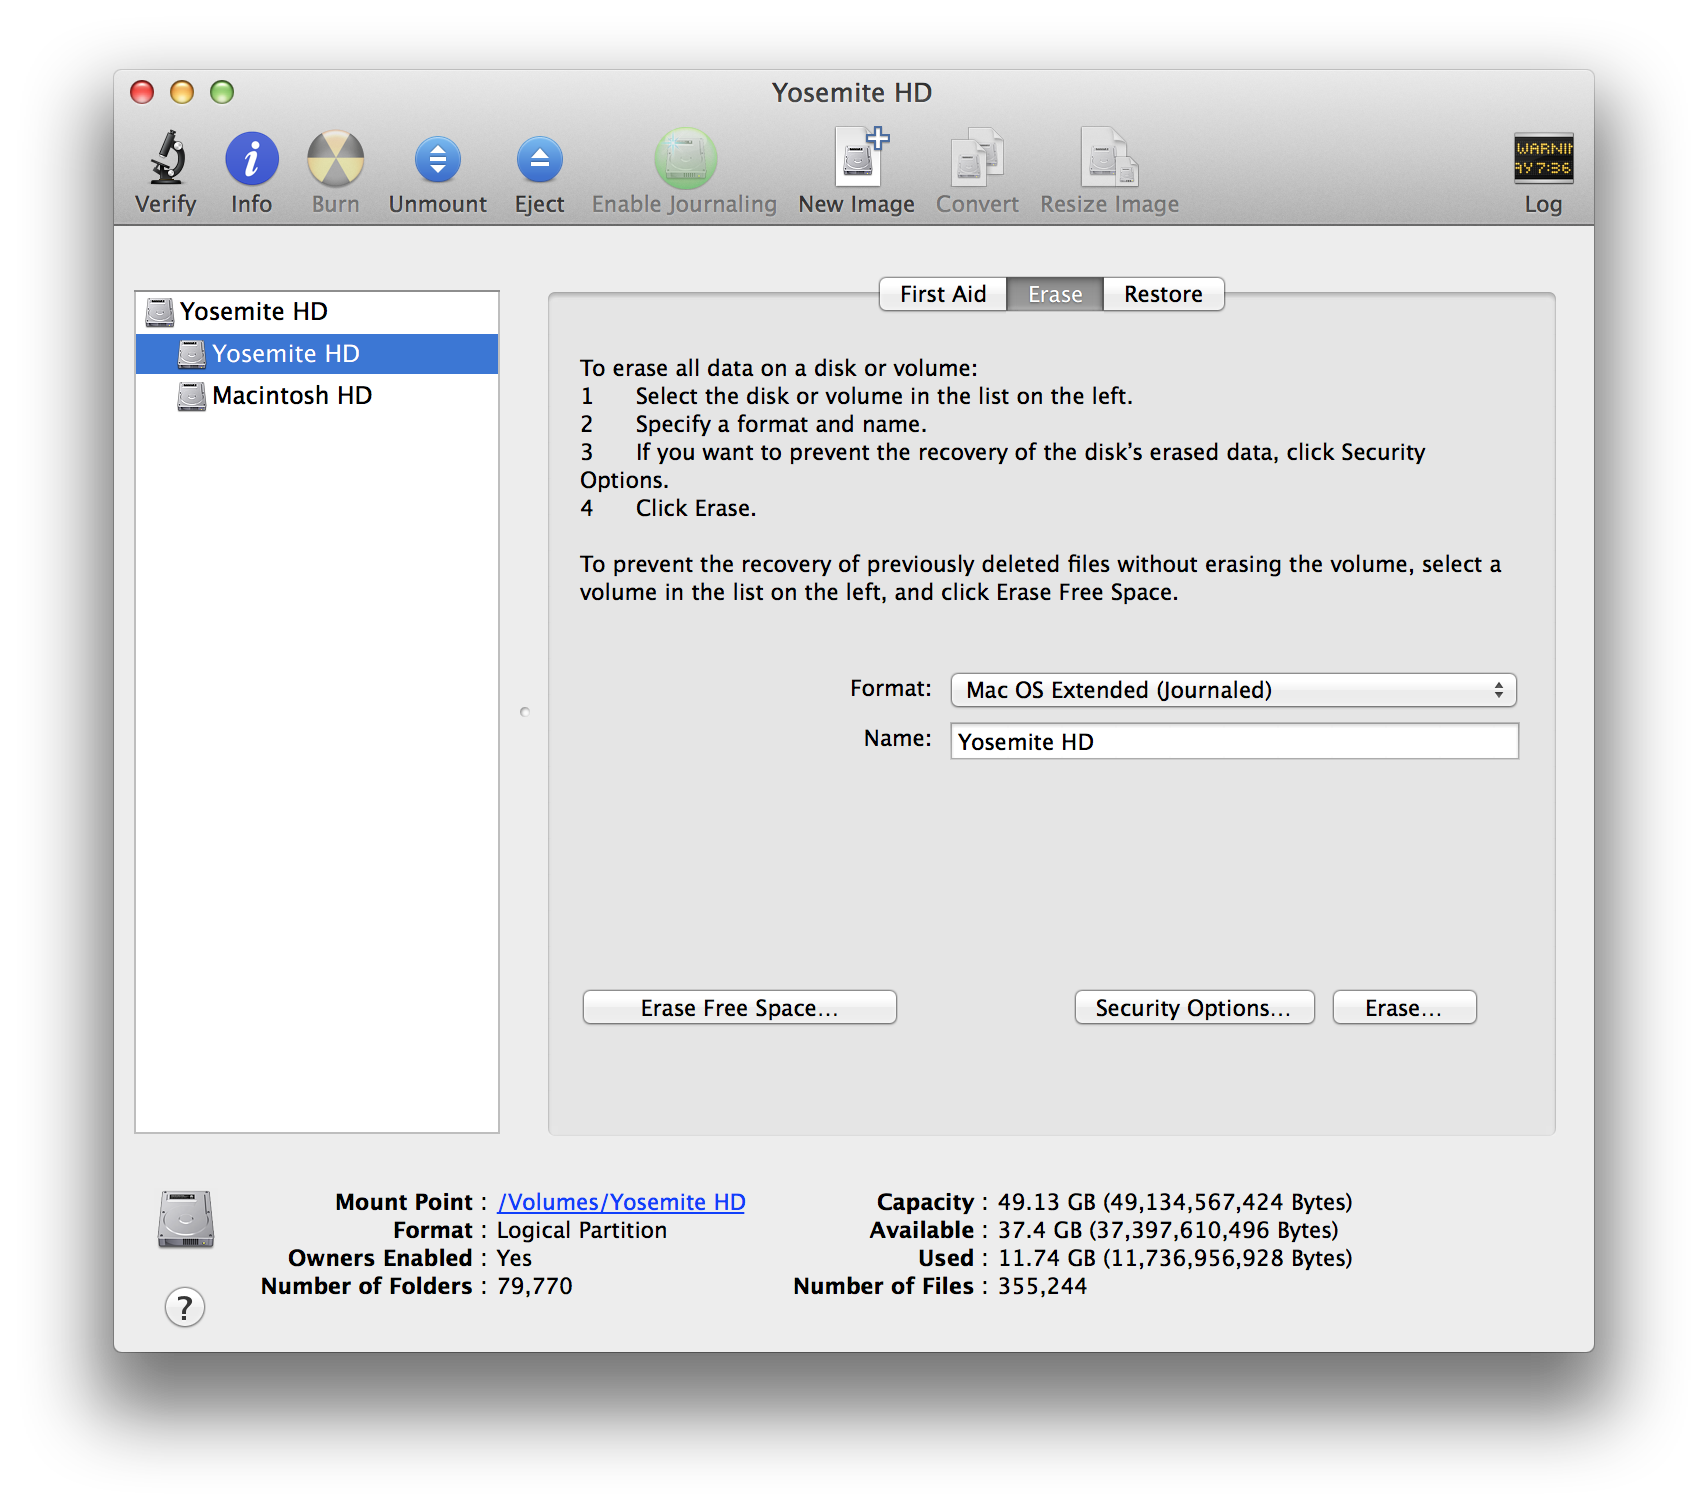Click the Convert image icon
The width and height of the screenshot is (1708, 1510).
[x=977, y=157]
